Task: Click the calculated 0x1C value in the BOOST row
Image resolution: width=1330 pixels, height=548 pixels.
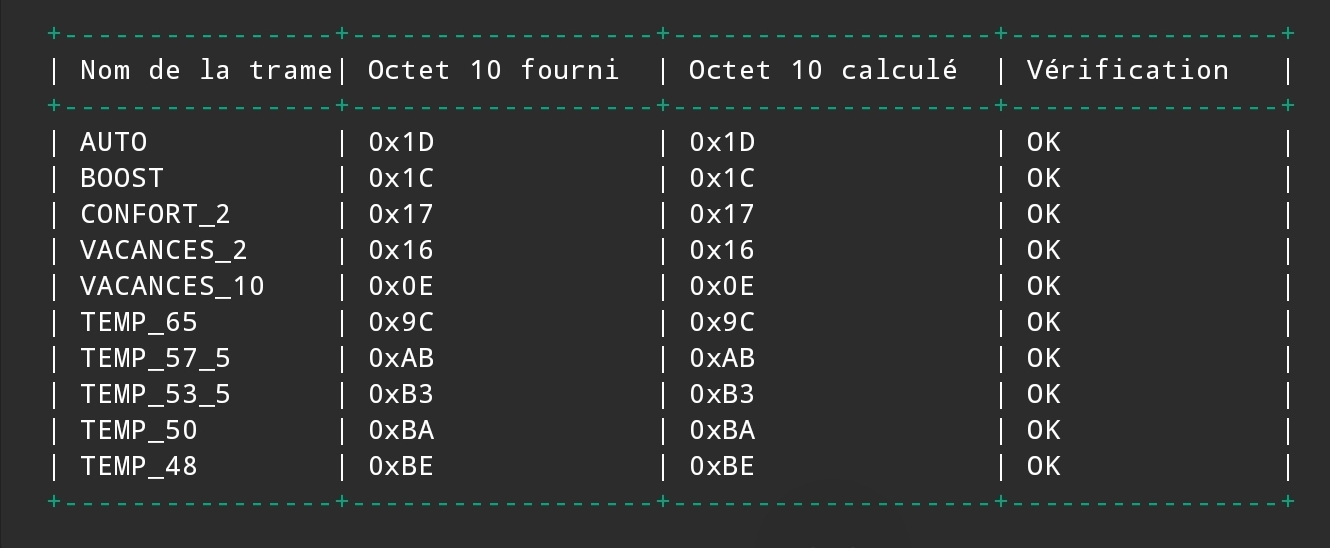Action: pos(722,178)
